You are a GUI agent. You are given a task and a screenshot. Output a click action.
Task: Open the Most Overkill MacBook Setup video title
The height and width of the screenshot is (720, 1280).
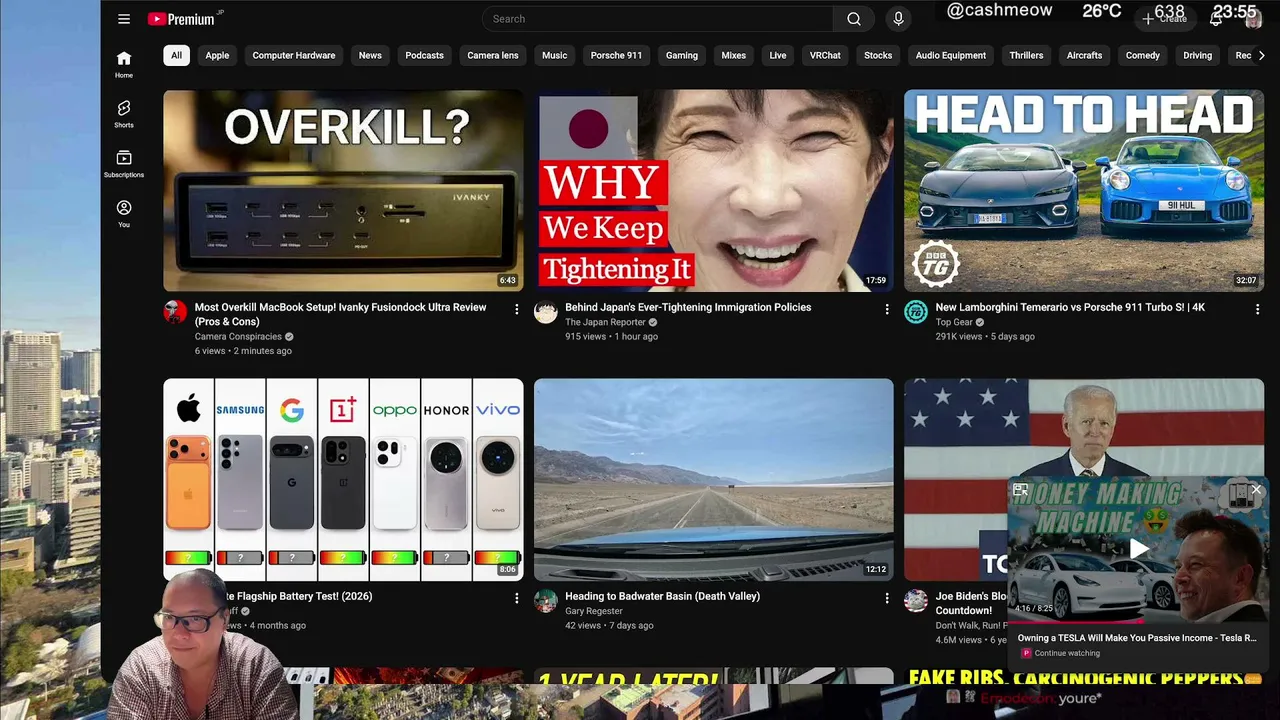(x=340, y=314)
